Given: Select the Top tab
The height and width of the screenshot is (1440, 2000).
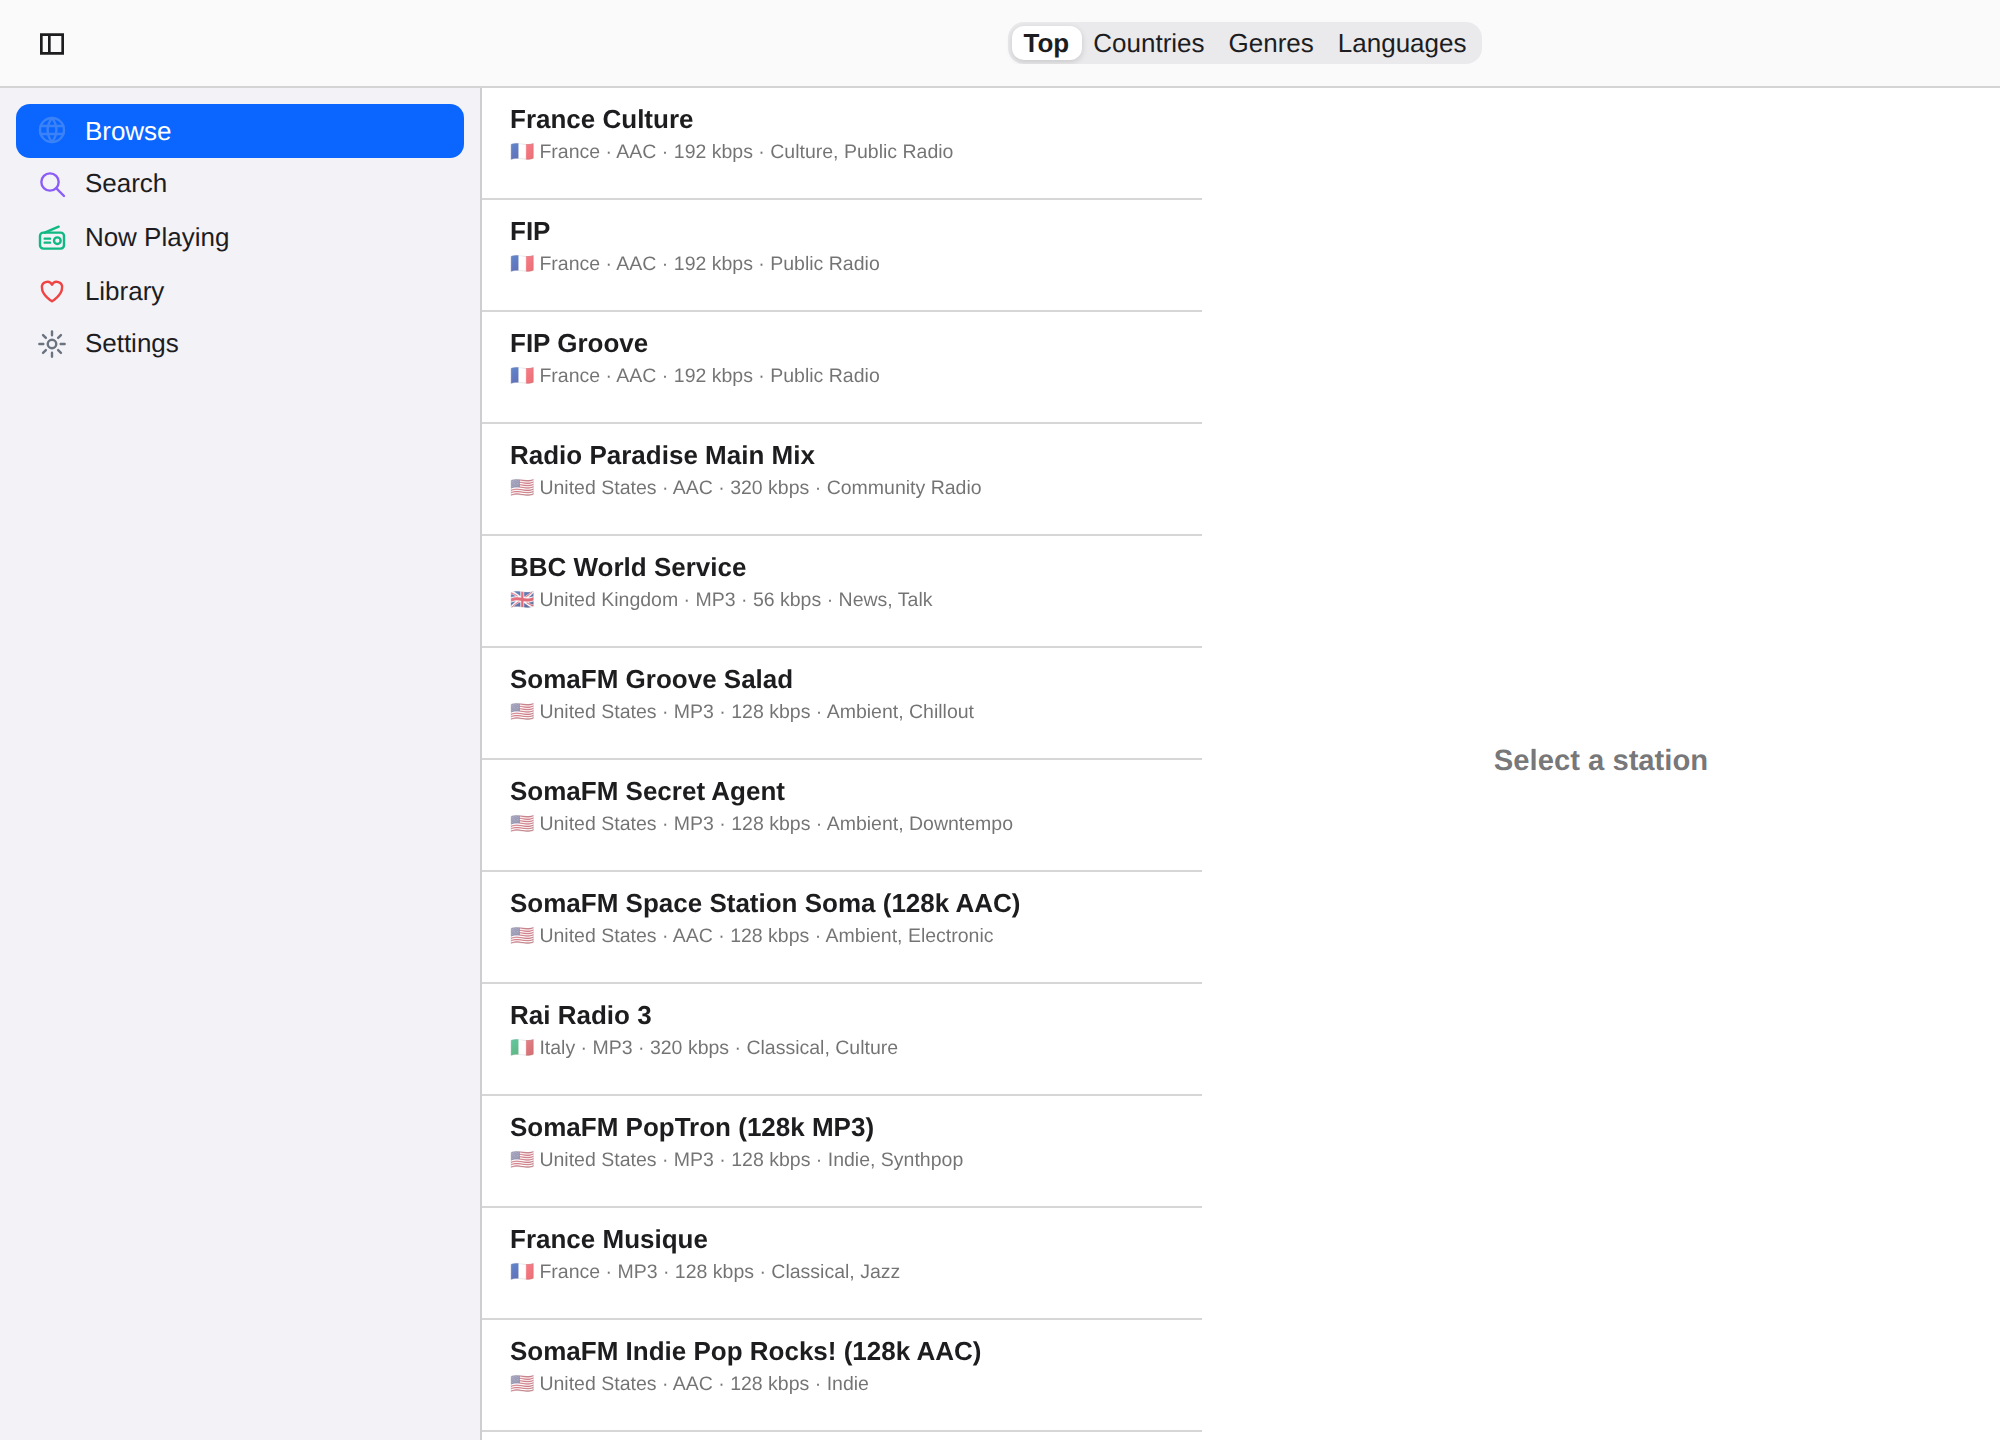Looking at the screenshot, I should click(1046, 44).
